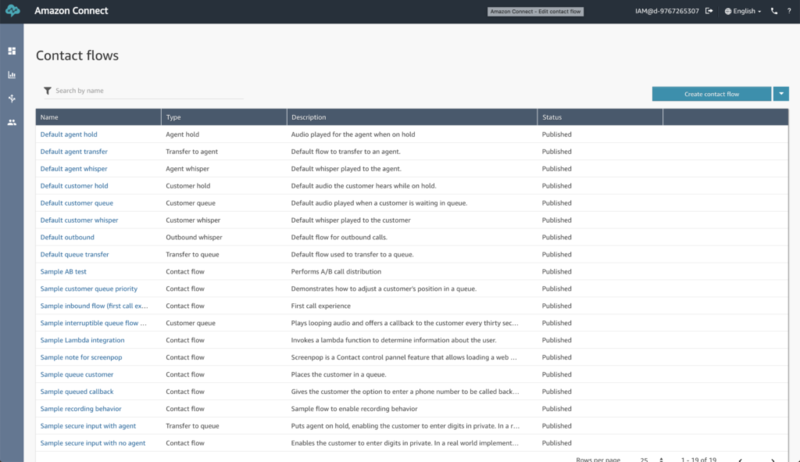
Task: Click 'Places the customer in a queue.' text
Action: pyautogui.click(x=338, y=374)
